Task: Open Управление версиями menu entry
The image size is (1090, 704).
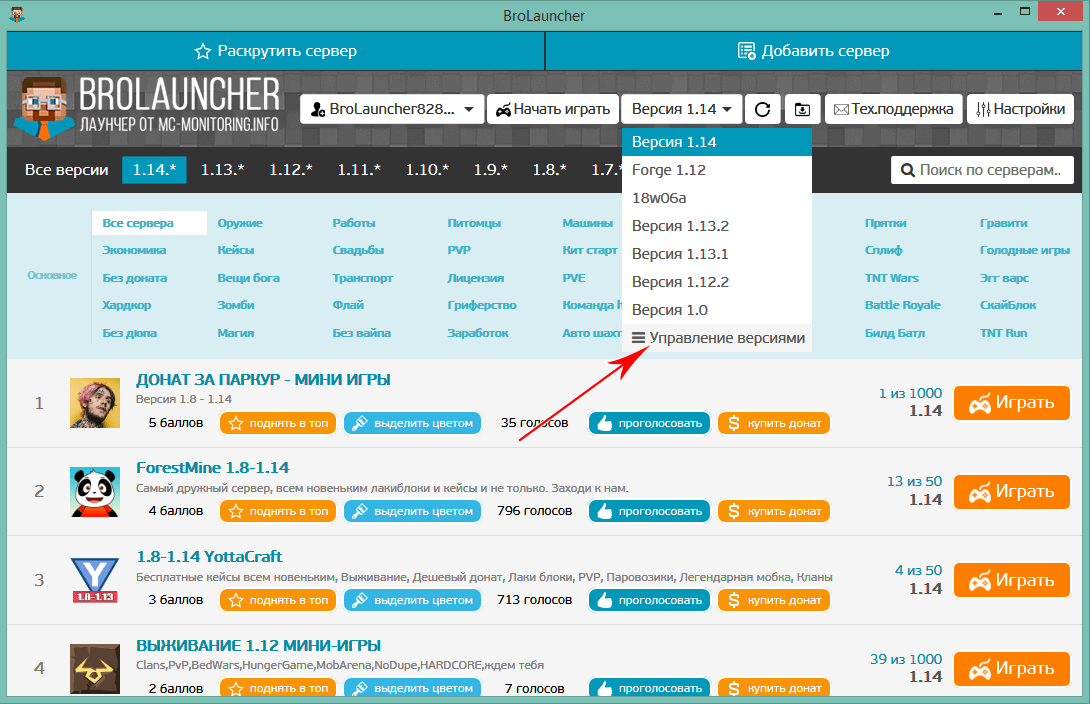Action: 717,338
